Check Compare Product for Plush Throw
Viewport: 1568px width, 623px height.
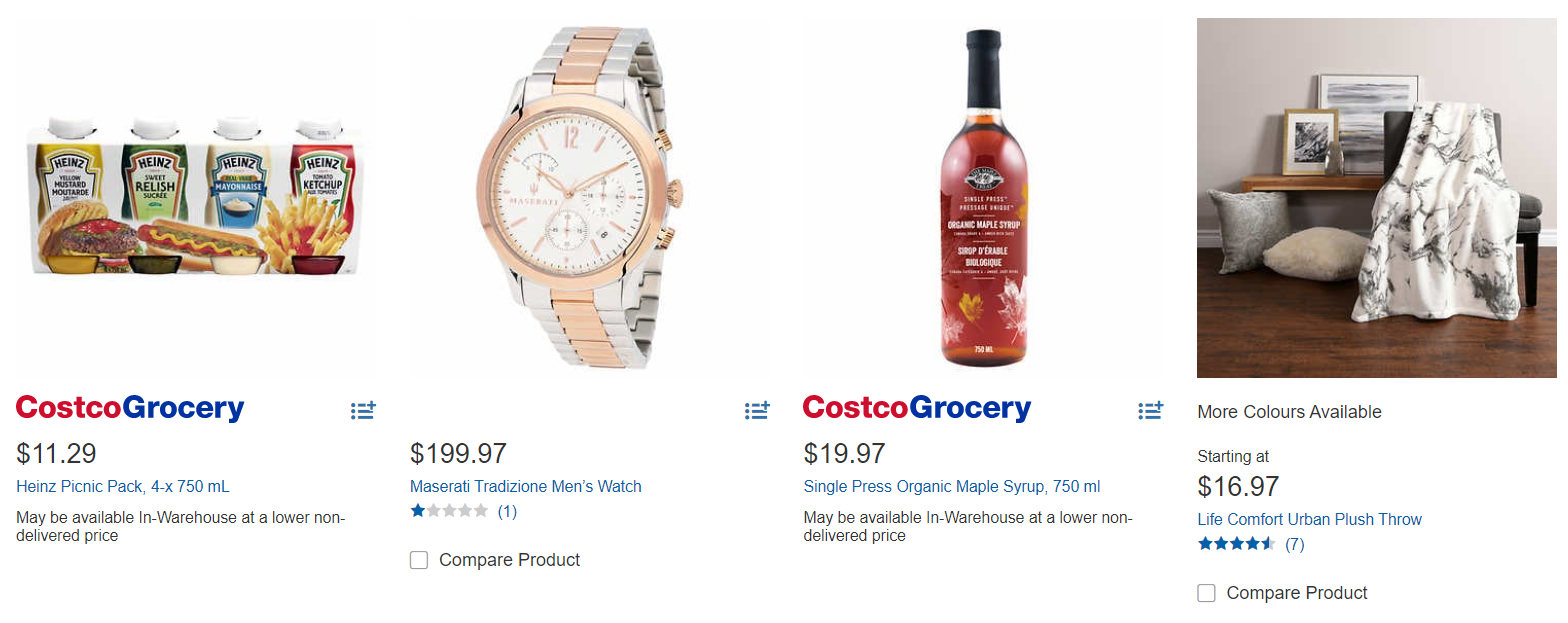pos(1207,593)
